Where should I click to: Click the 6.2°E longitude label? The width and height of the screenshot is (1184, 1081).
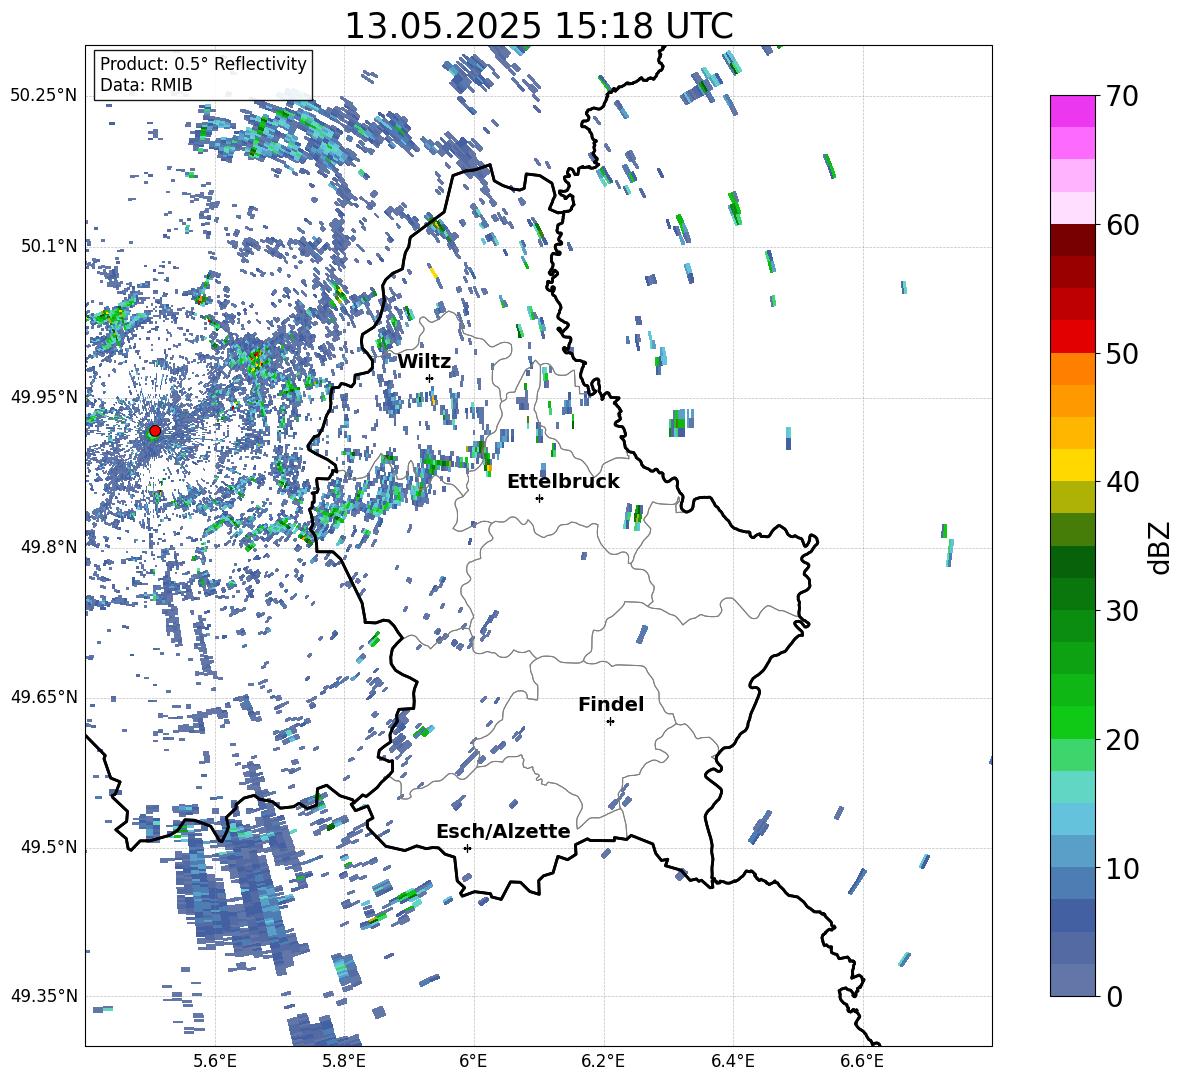tap(603, 1062)
